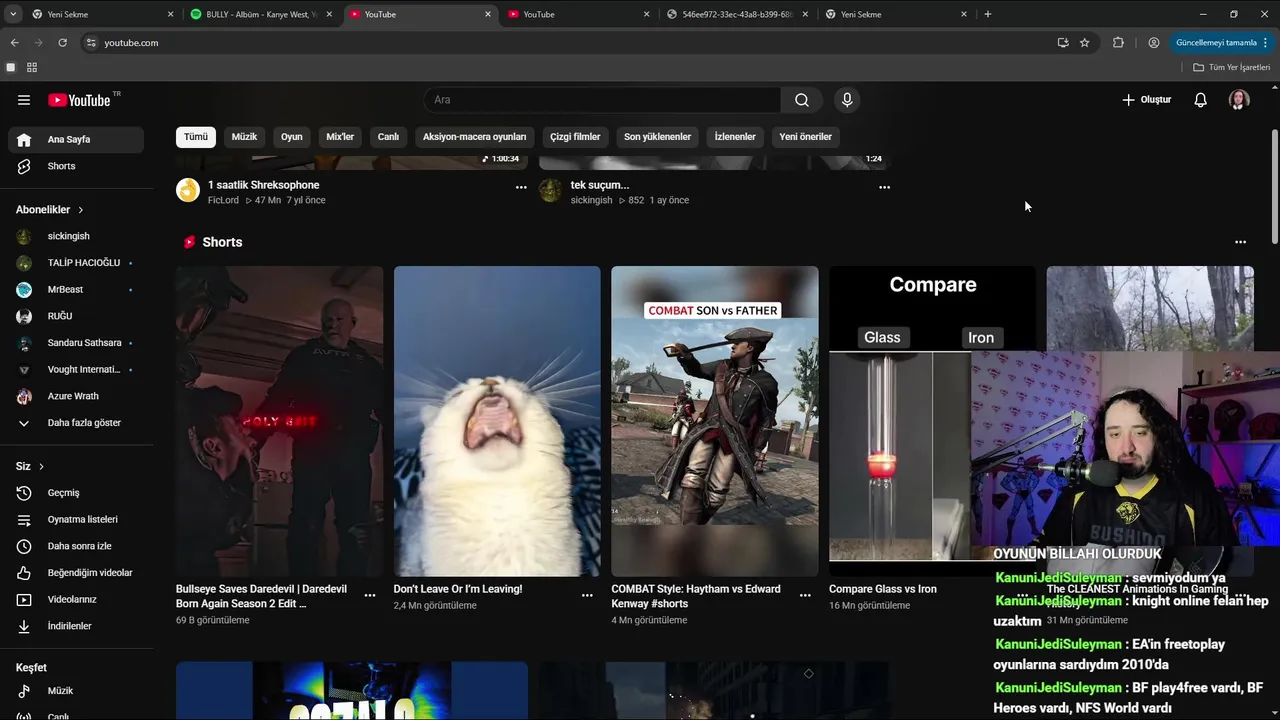Select the İzlenenler chip
1280x720 pixels.
click(735, 137)
